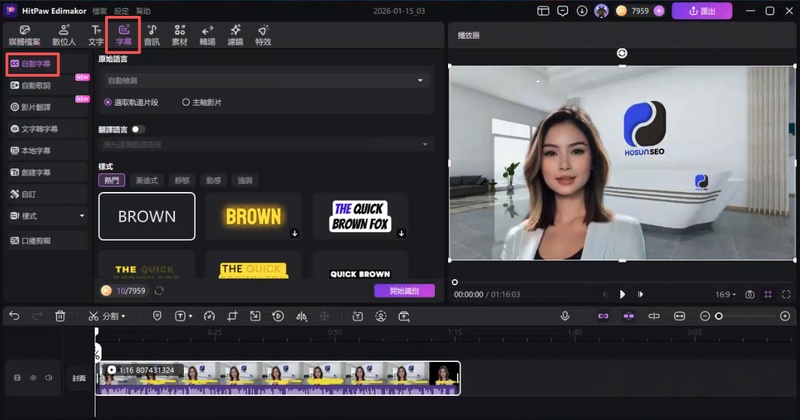The image size is (800, 420).
Task: Click the microphone voice-over icon
Action: (565, 316)
